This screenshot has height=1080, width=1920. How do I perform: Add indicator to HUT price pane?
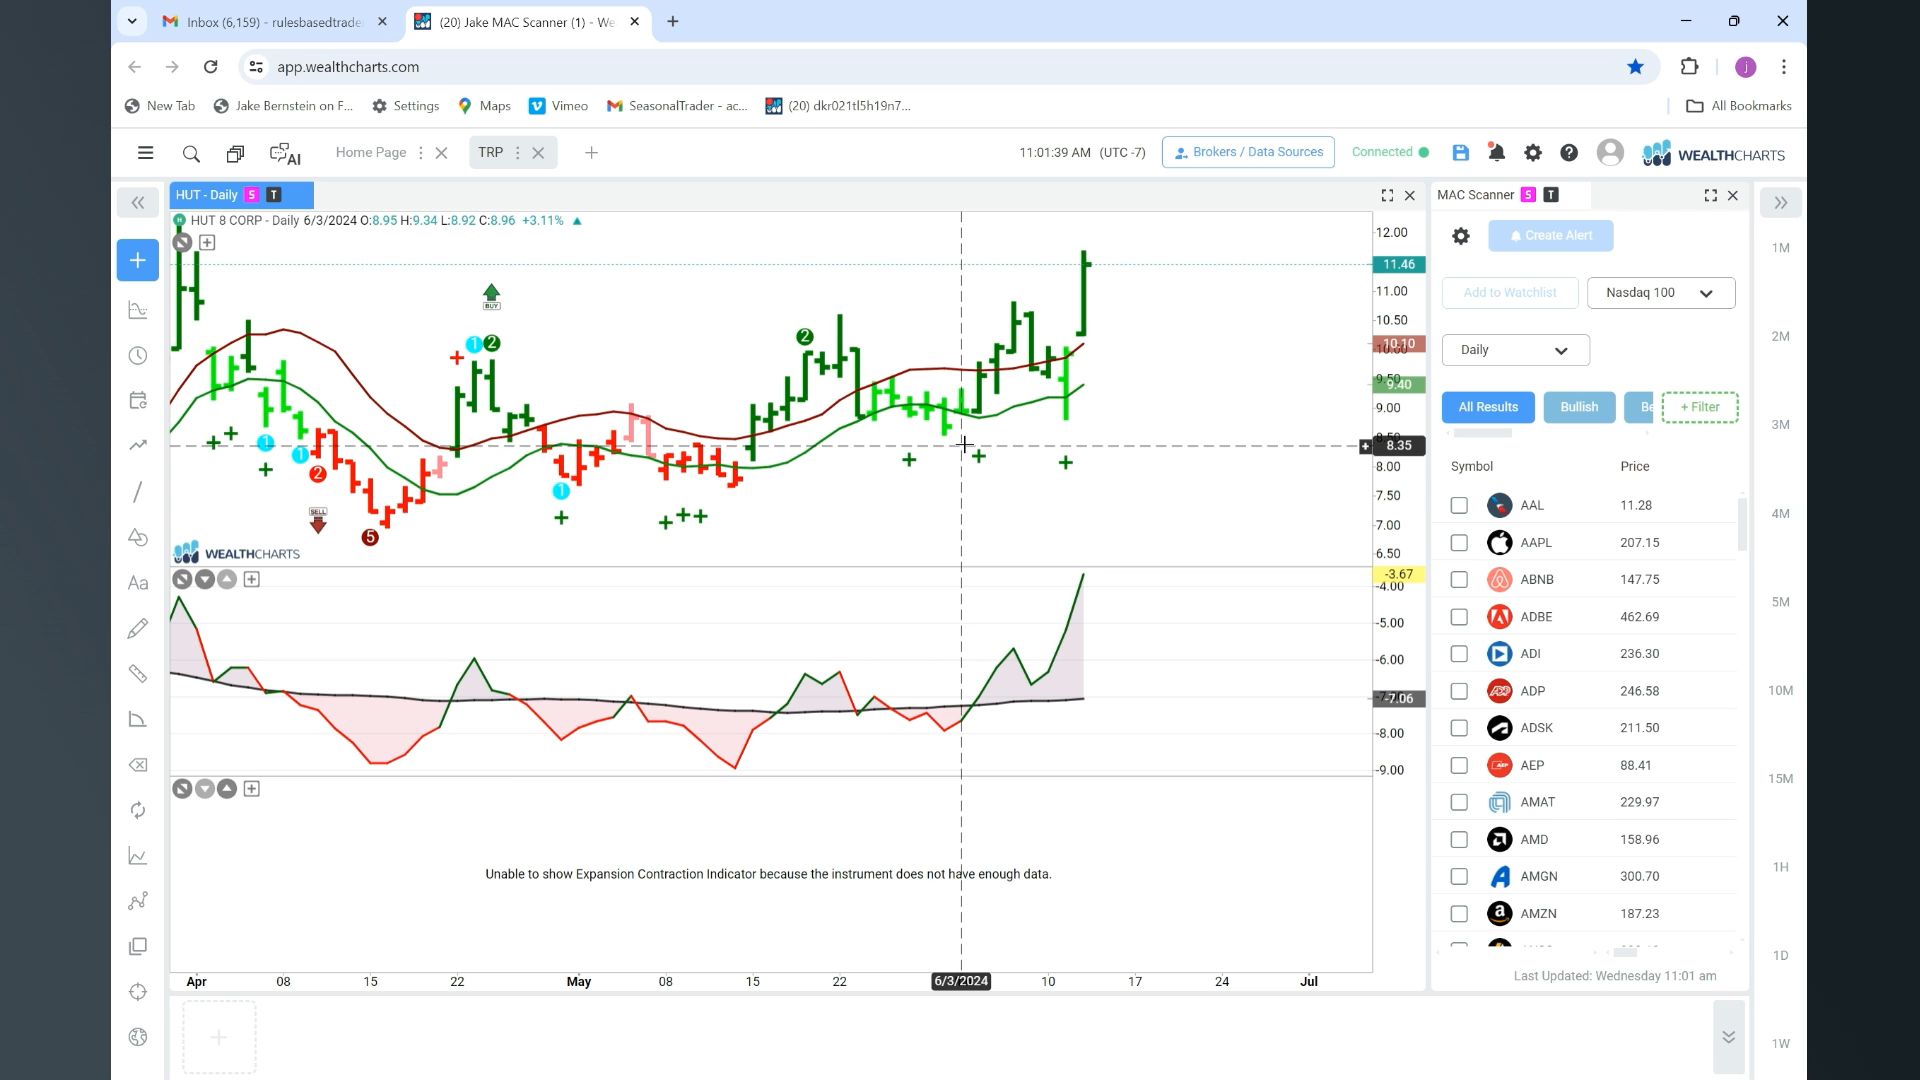207,242
